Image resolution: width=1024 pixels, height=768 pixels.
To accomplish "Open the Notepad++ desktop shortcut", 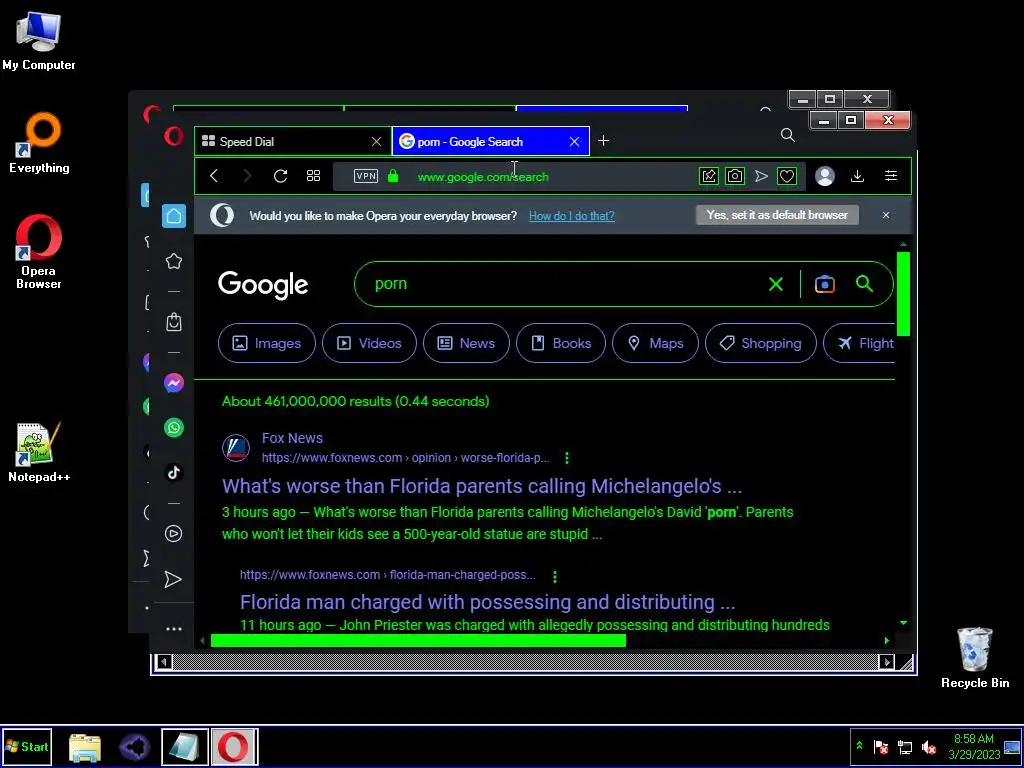I will pyautogui.click(x=39, y=453).
